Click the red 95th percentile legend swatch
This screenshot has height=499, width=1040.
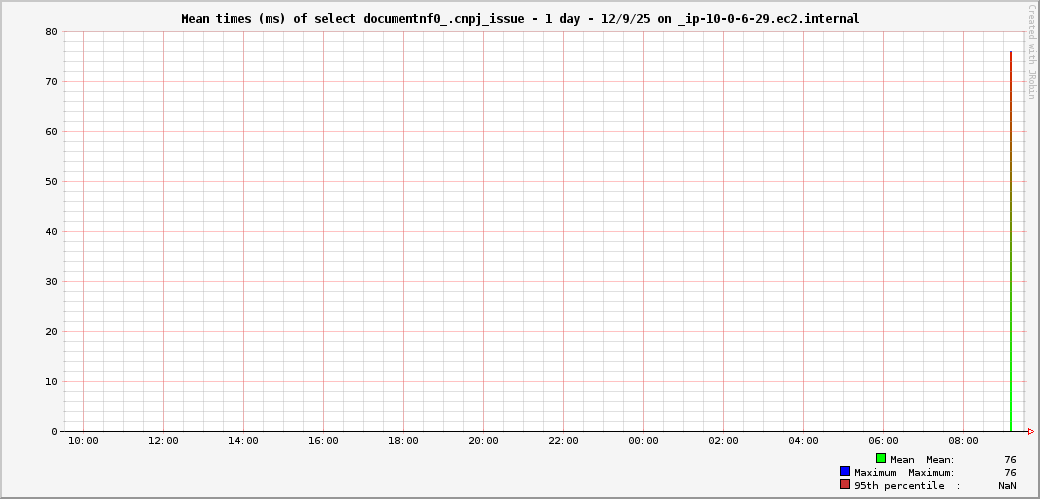click(845, 484)
